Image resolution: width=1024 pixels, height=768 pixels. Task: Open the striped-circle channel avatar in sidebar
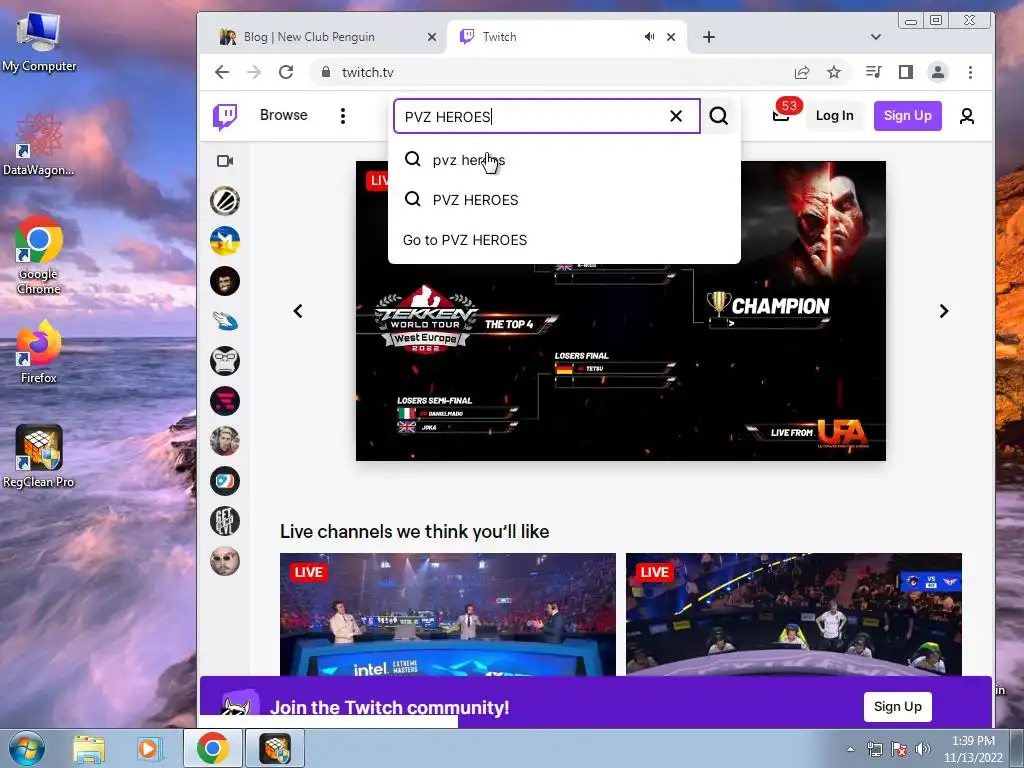pos(225,201)
